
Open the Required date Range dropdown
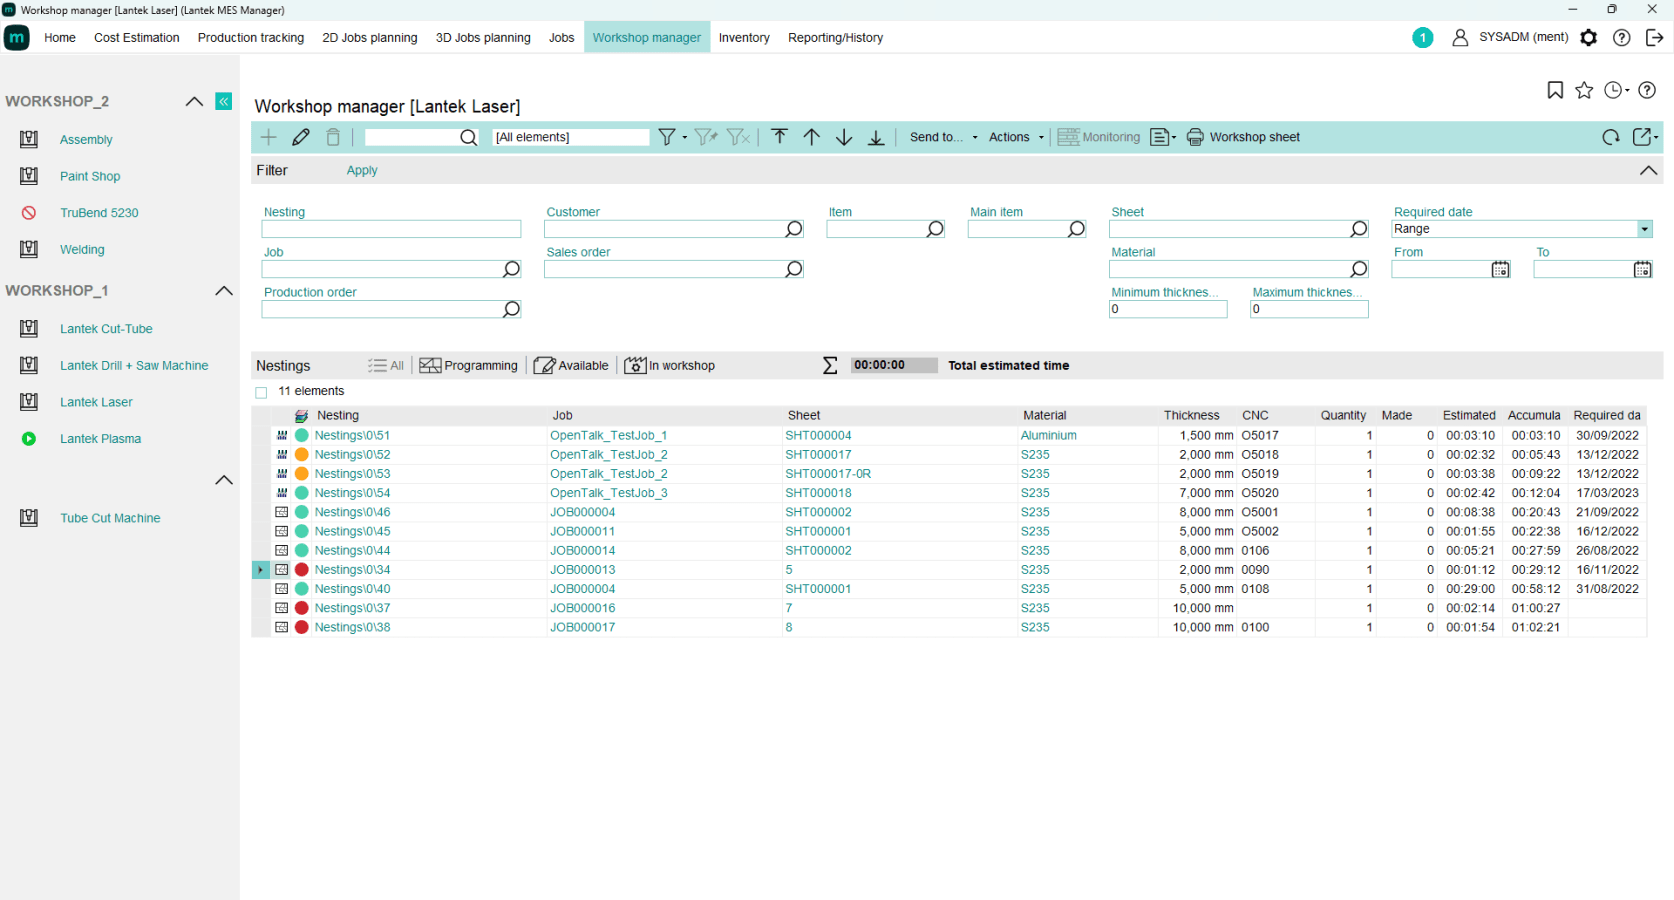pos(1644,229)
